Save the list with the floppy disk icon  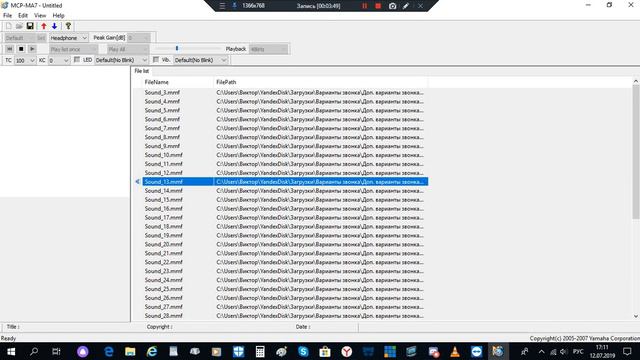[30, 26]
